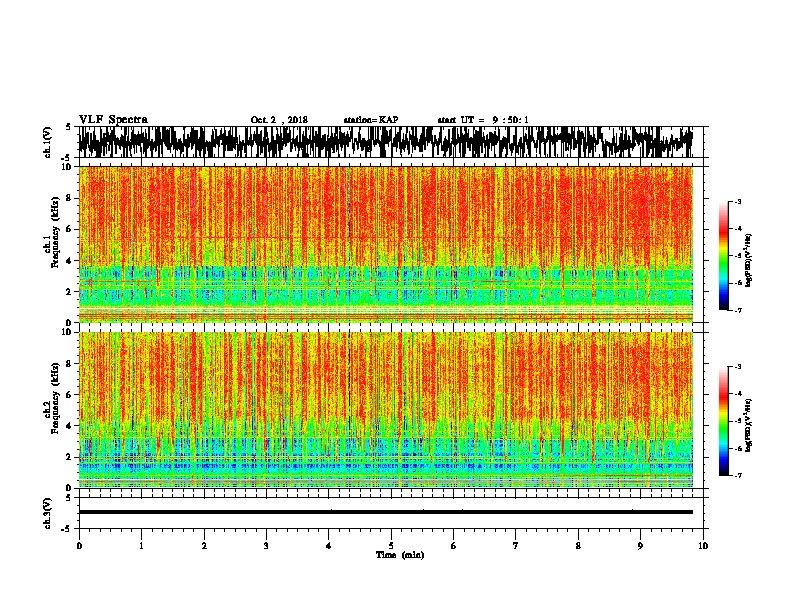This screenshot has width=792, height=612.
Task: Click the ch.1 spectrogram colorbar
Action: [x=723, y=255]
